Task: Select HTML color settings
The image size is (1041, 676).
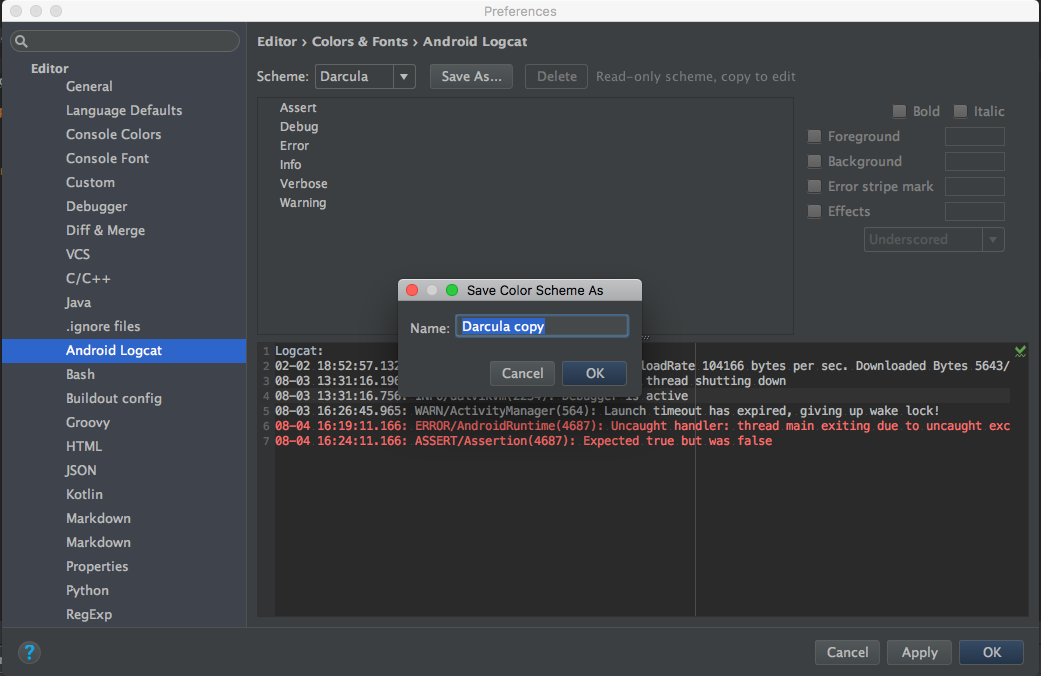Action: coord(84,446)
